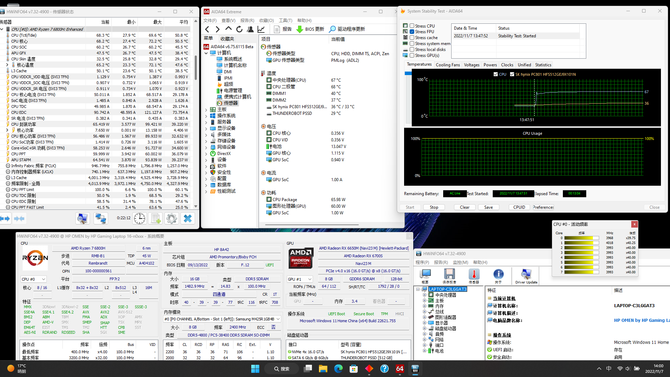
Task: Click the Stop button in stability test
Action: [434, 207]
